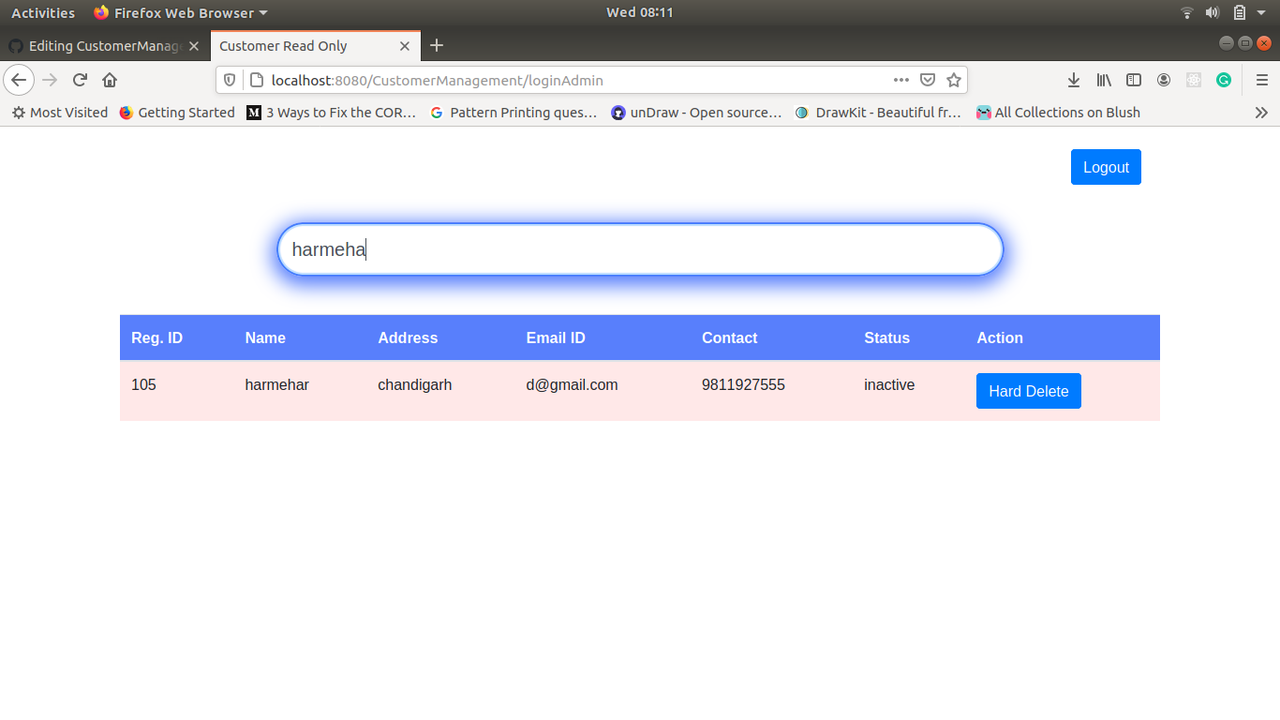Click the React DevTools extension icon
The height and width of the screenshot is (720, 1280).
1193,80
